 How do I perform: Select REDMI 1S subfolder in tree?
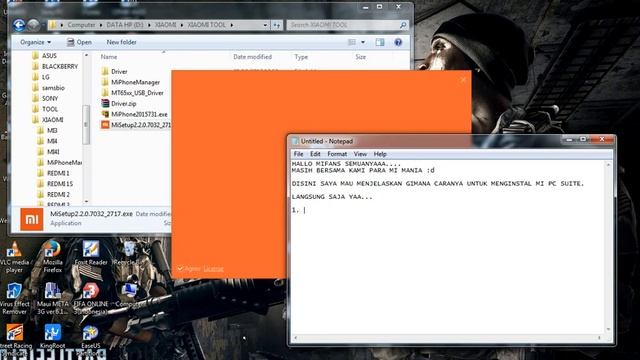coord(55,184)
